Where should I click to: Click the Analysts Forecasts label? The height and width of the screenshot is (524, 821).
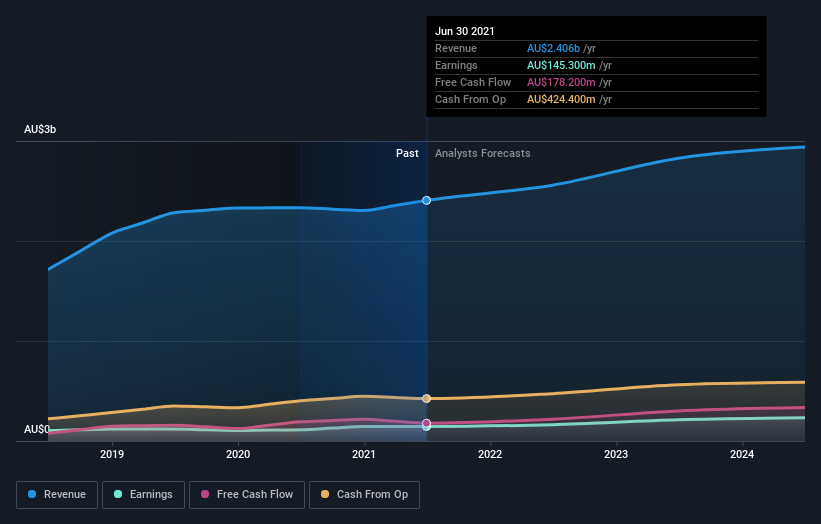click(482, 153)
